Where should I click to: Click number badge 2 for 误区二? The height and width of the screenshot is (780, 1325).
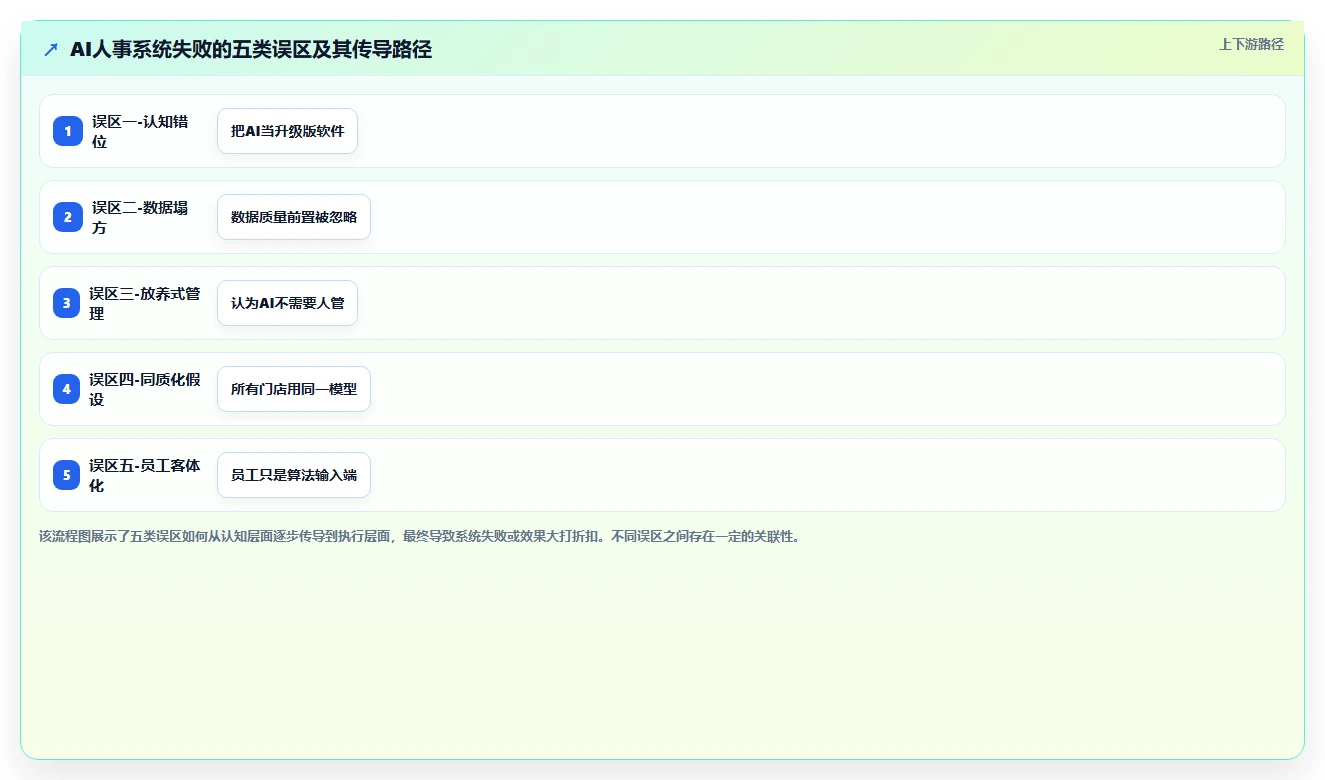67,217
